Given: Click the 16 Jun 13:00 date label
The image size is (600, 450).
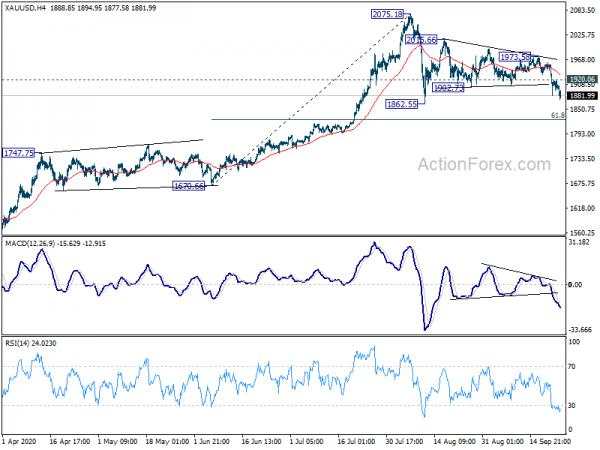Looking at the screenshot, I should tap(262, 441).
